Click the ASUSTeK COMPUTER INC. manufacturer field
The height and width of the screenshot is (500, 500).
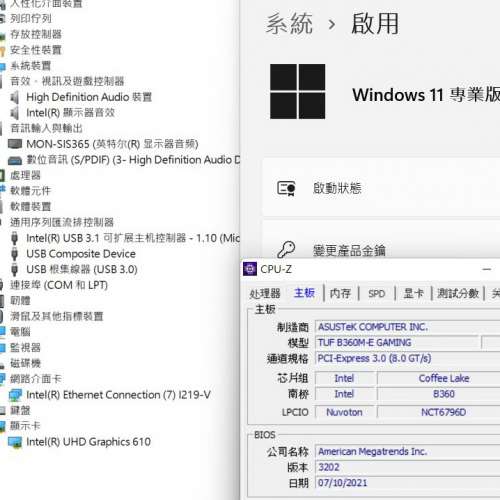[407, 327]
